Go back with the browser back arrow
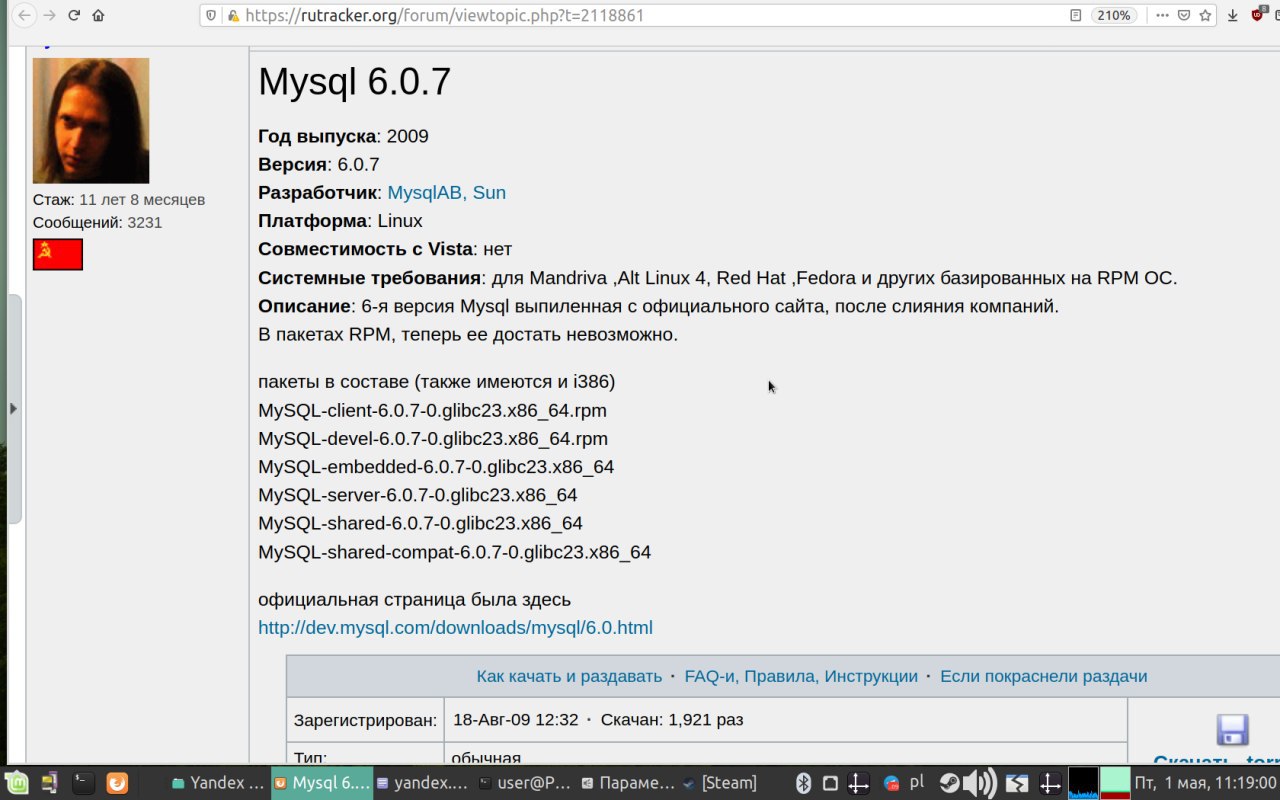This screenshot has width=1280, height=800. click(x=24, y=15)
